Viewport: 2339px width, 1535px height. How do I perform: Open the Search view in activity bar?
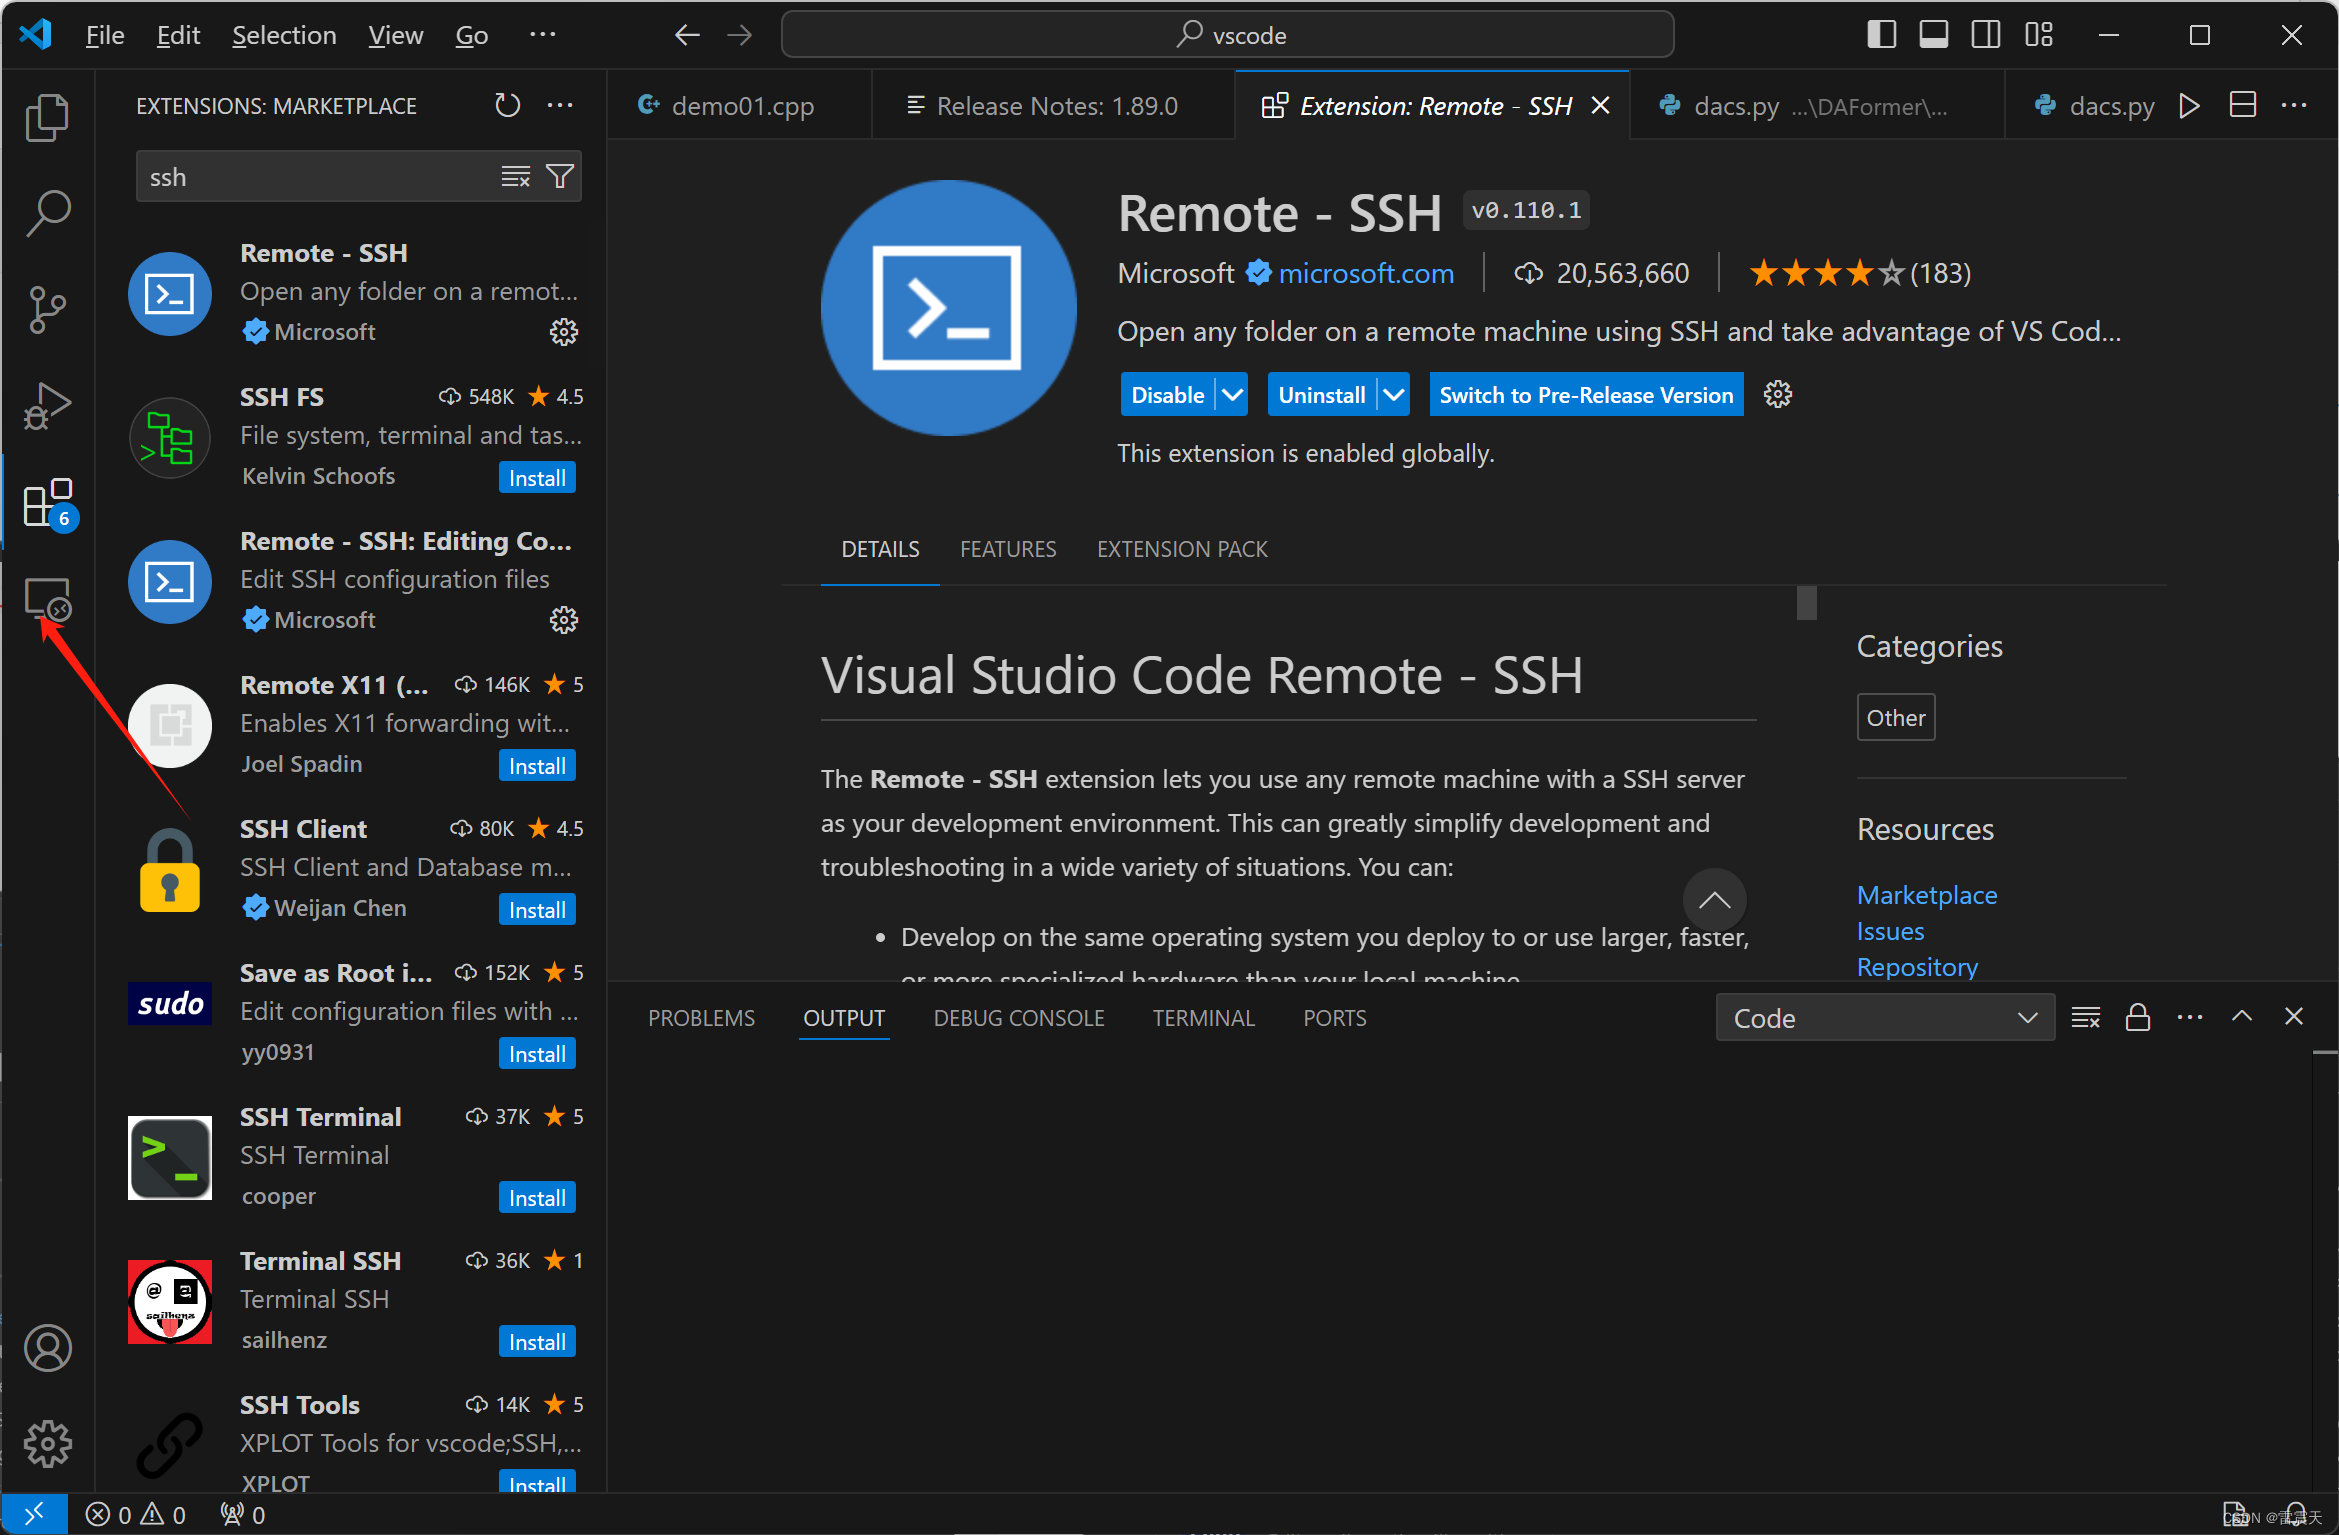47,213
